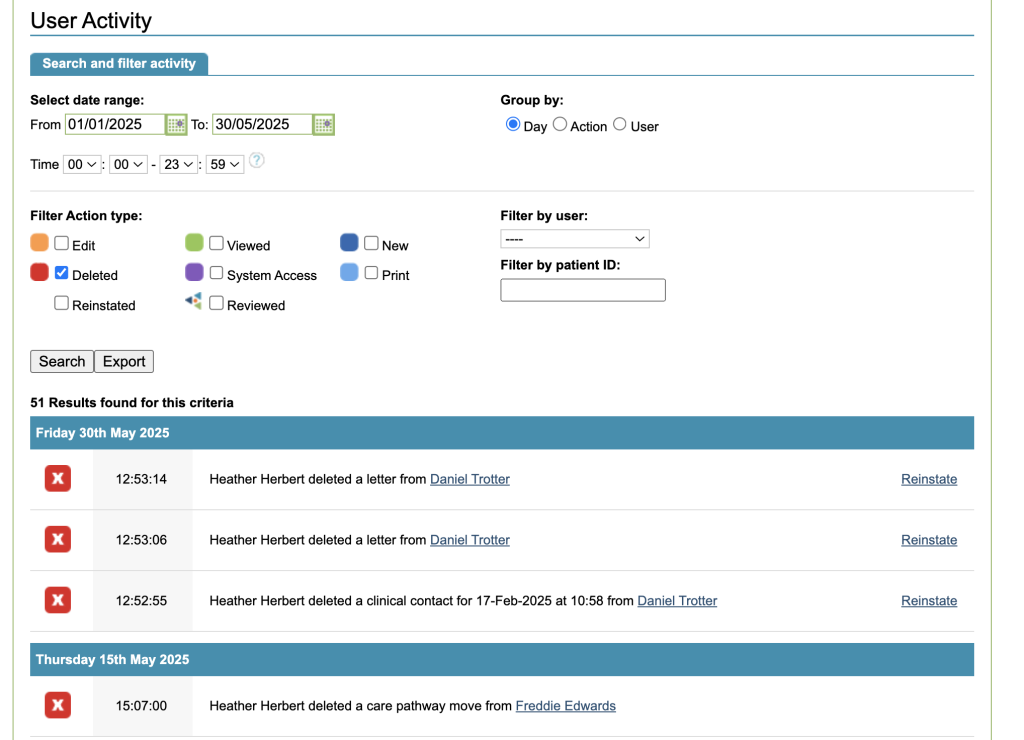Image resolution: width=1024 pixels, height=740 pixels.
Task: Open the From date calendar picker icon
Action: (x=176, y=125)
